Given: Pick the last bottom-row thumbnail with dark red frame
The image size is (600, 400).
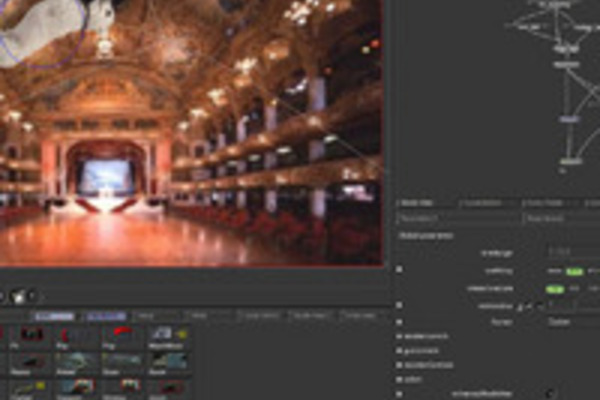Looking at the screenshot, I should pyautogui.click(x=168, y=387).
